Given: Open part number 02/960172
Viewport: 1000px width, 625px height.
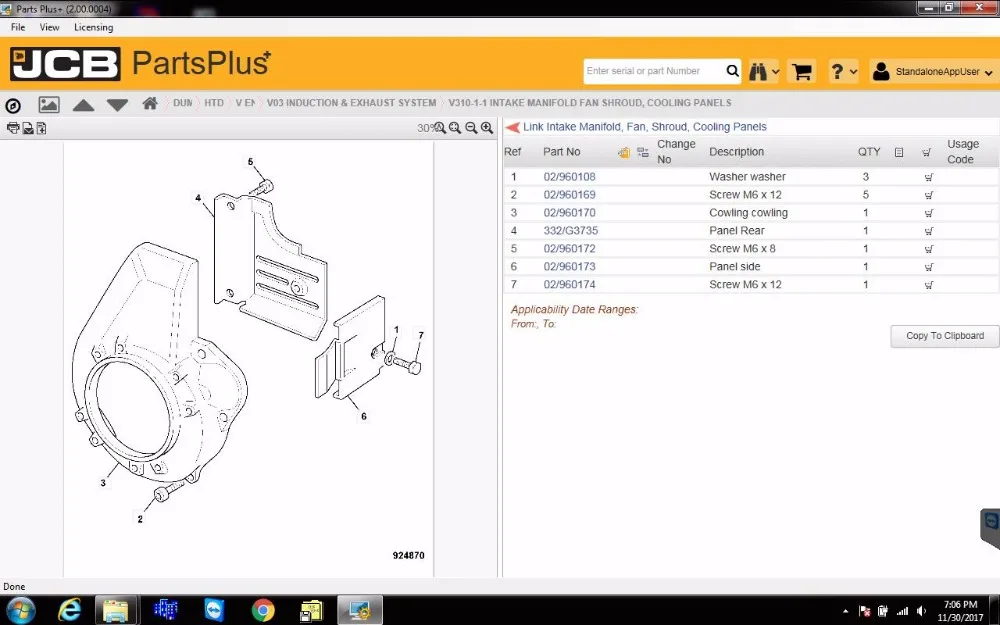Looking at the screenshot, I should [570, 248].
